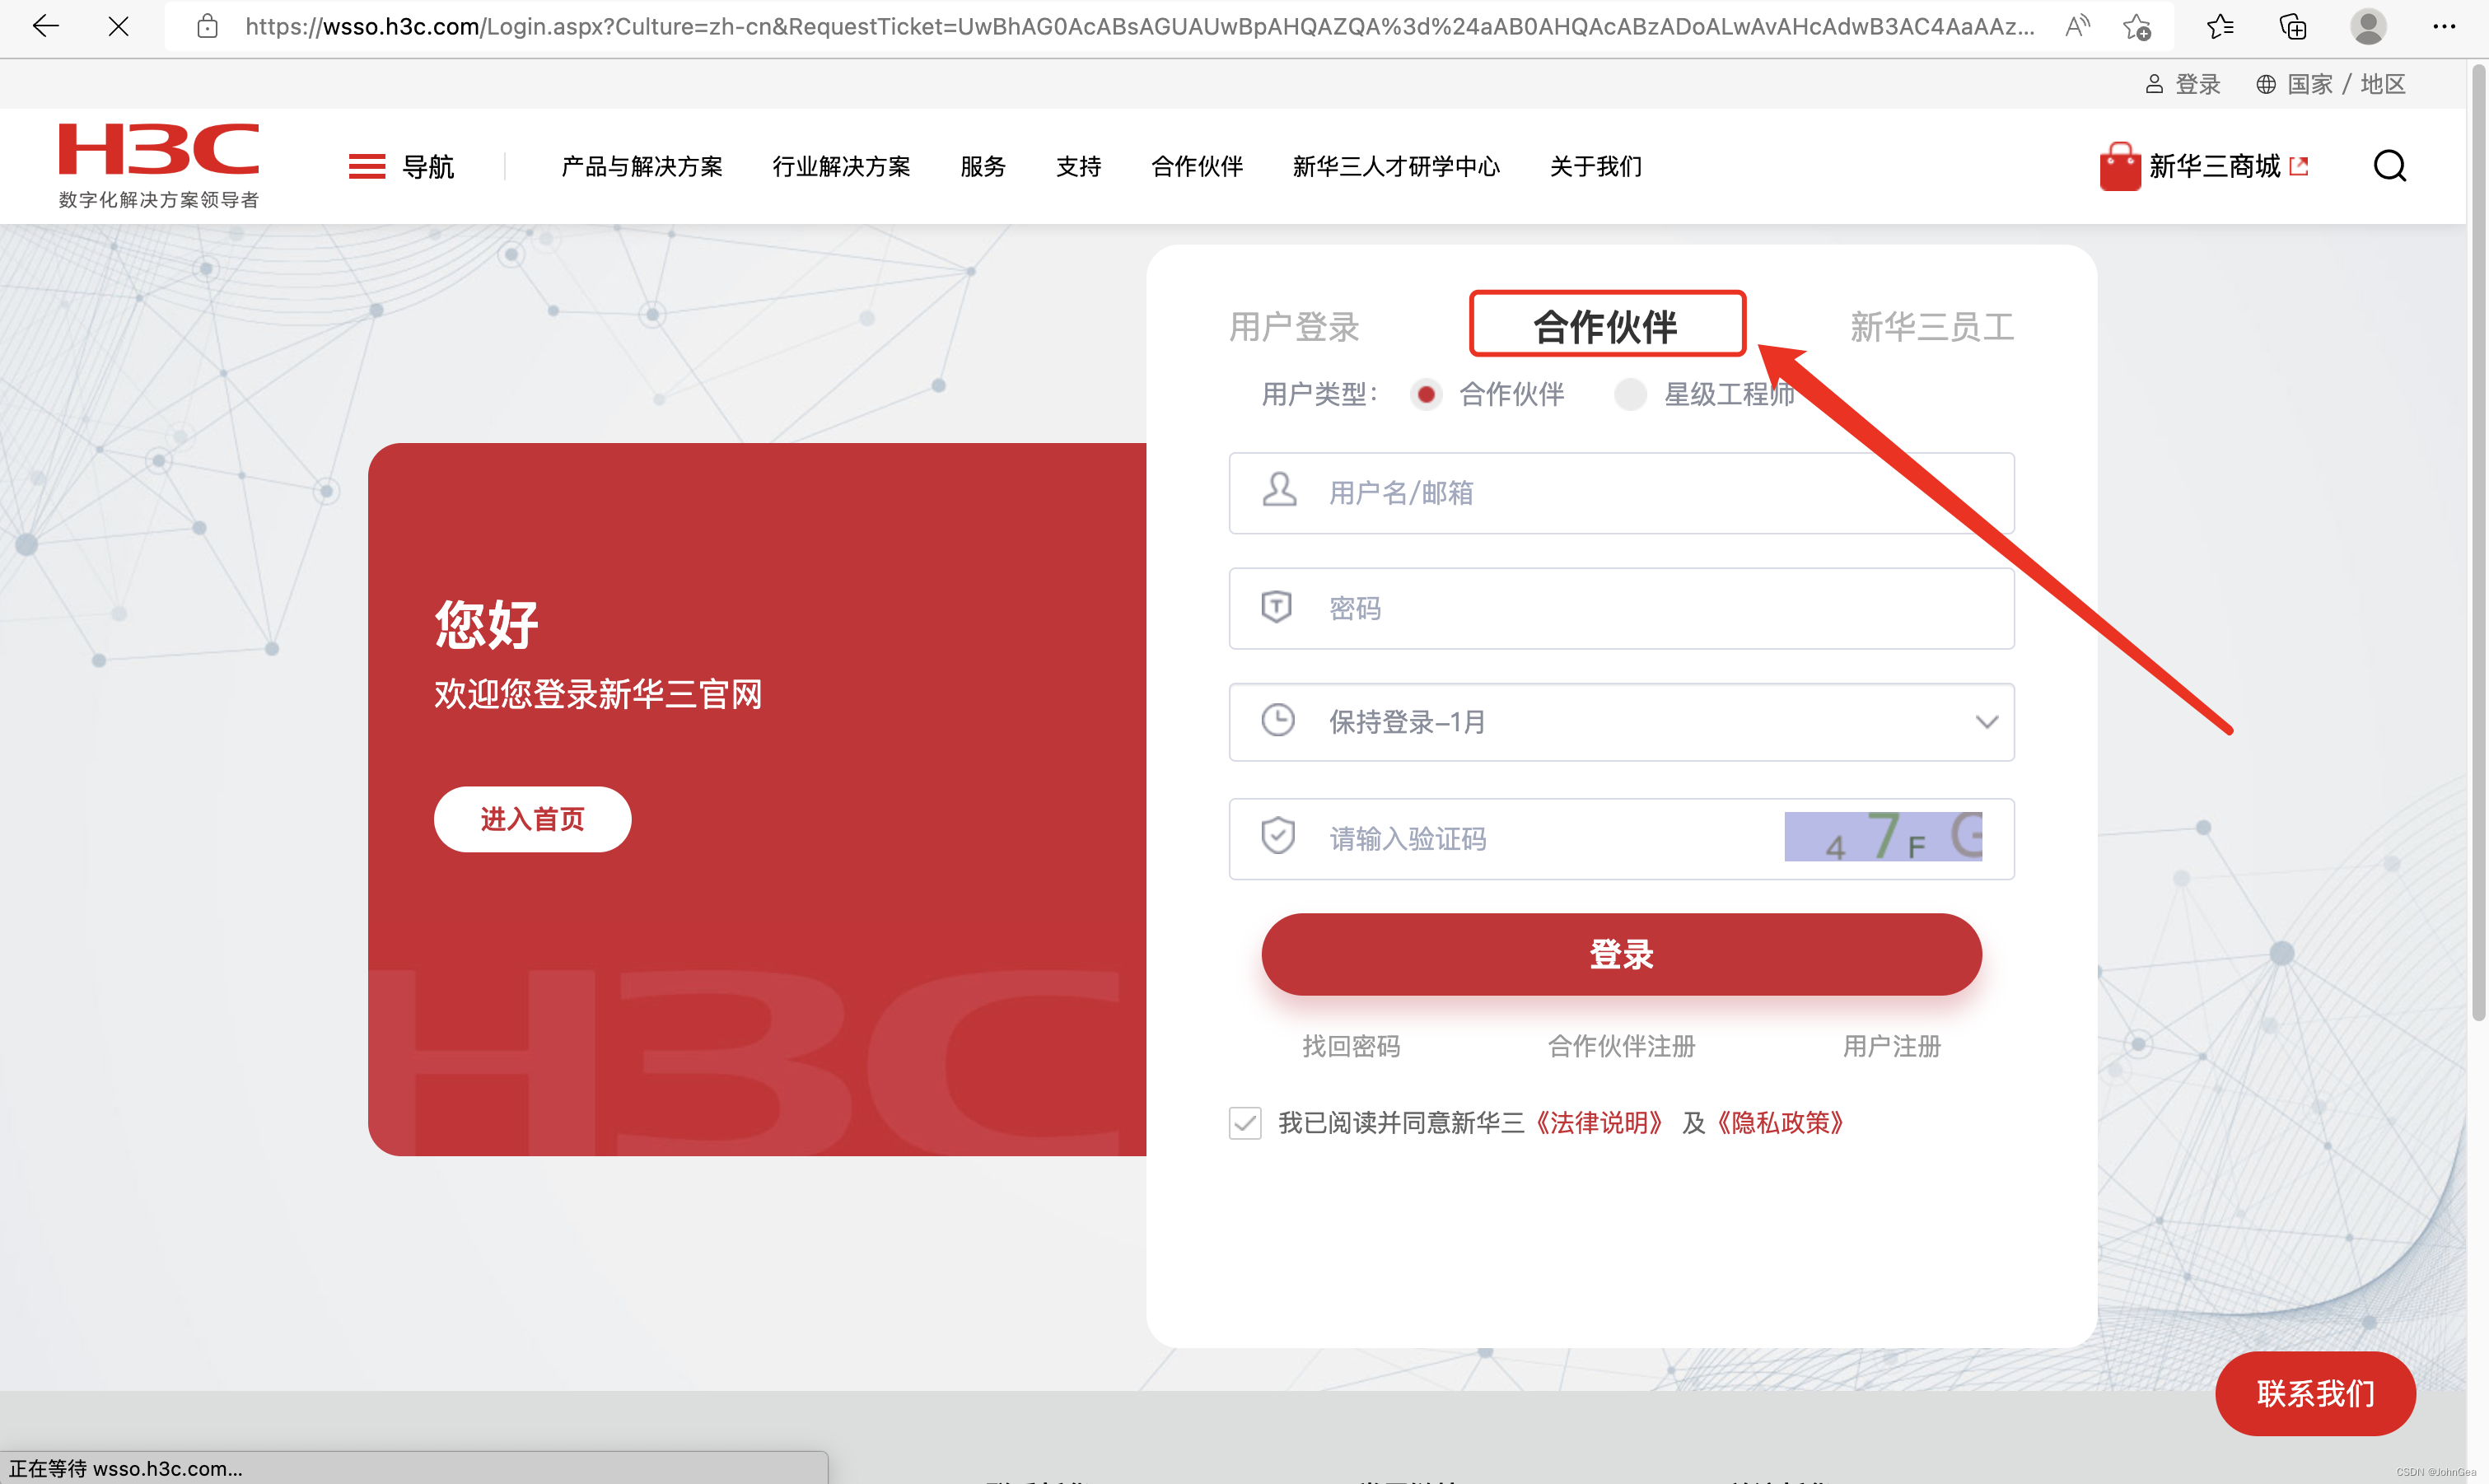Toggle the 我已阅读并同意 checkbox
Image resolution: width=2489 pixels, height=1484 pixels.
click(x=1242, y=1122)
